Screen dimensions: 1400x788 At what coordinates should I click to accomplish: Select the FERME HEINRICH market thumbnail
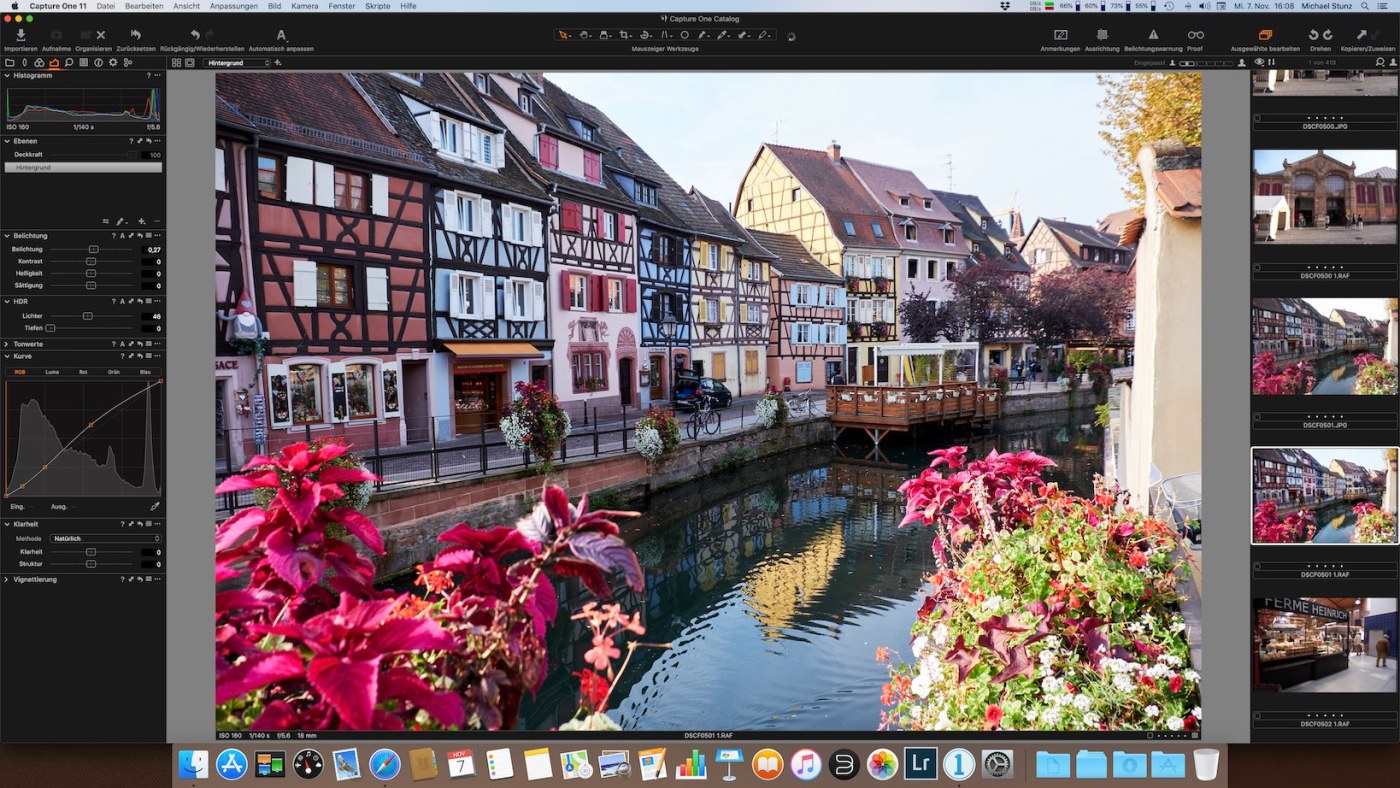[x=1324, y=645]
